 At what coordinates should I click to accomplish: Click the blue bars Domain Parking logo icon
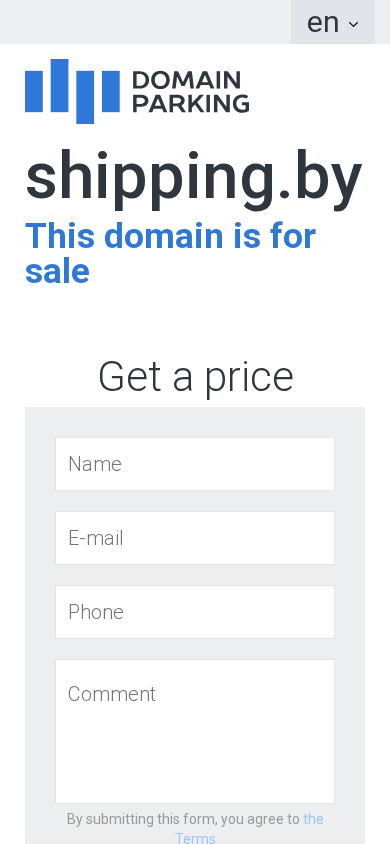[x=72, y=91]
